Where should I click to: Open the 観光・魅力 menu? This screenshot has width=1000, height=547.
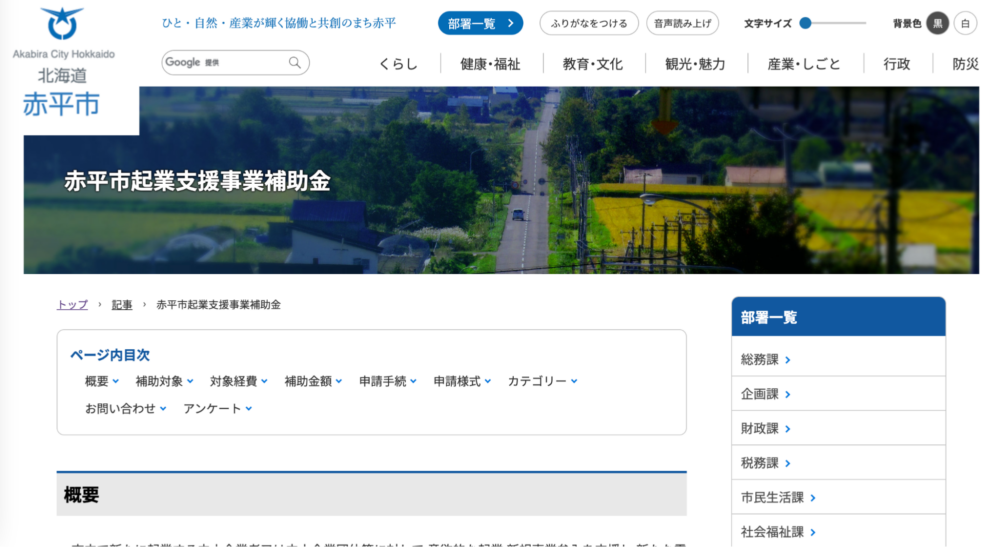point(695,64)
